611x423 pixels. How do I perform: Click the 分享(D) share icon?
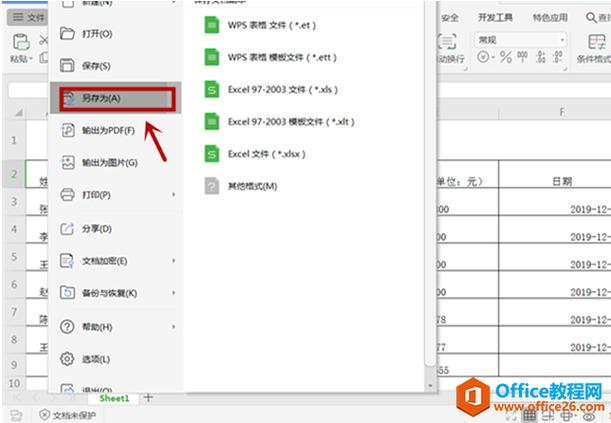[67, 228]
